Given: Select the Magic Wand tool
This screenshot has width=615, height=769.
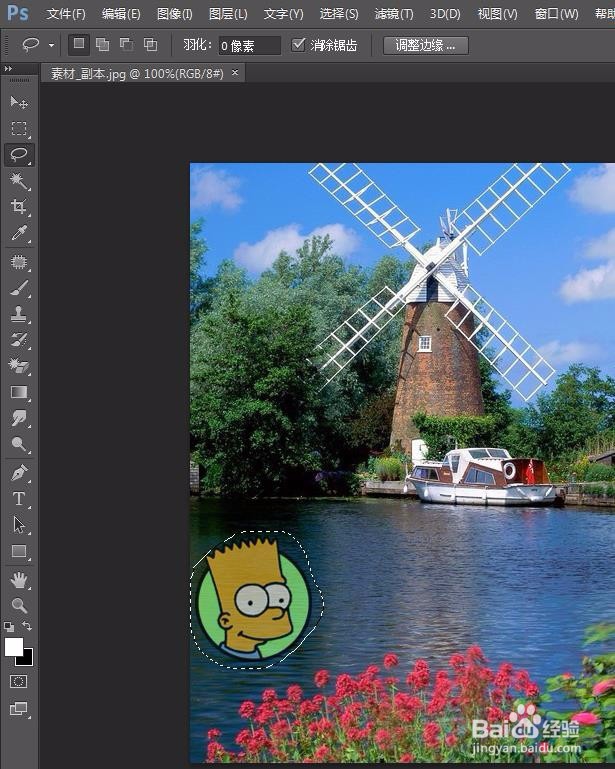Looking at the screenshot, I should (x=19, y=180).
